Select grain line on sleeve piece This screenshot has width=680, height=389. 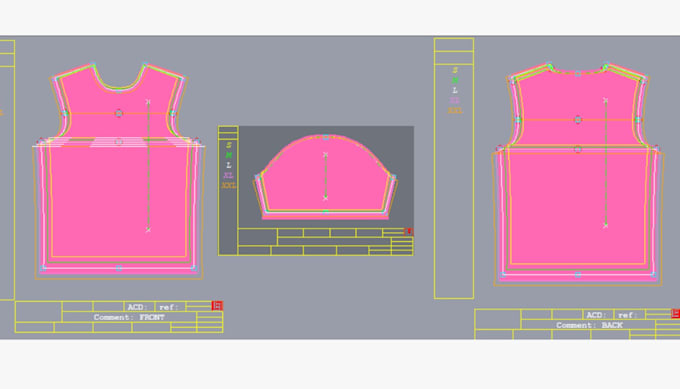(x=325, y=176)
